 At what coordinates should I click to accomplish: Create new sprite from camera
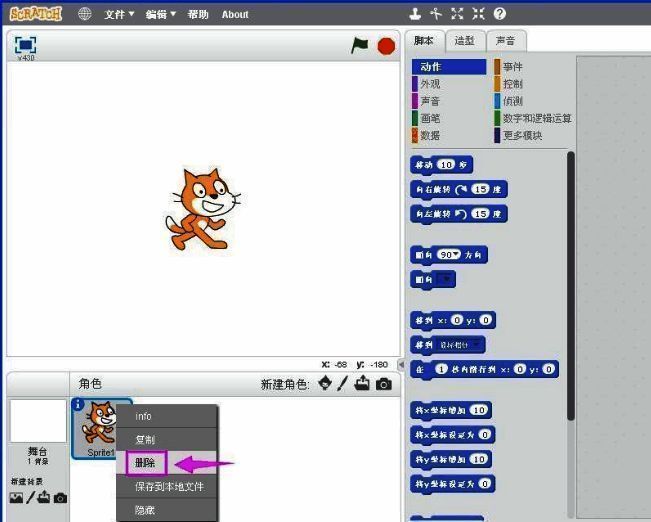[384, 384]
